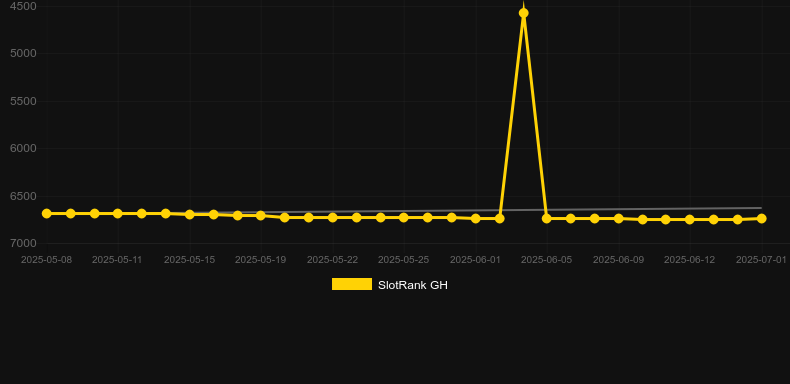Click the data point above 2025-06-09
The width and height of the screenshot is (790, 384).
tap(618, 218)
